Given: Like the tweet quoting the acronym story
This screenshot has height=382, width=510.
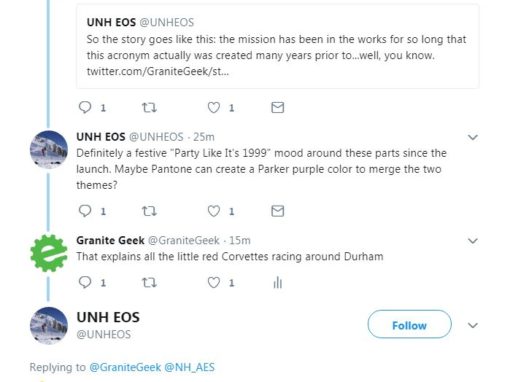Looking at the screenshot, I should pyautogui.click(x=214, y=107).
